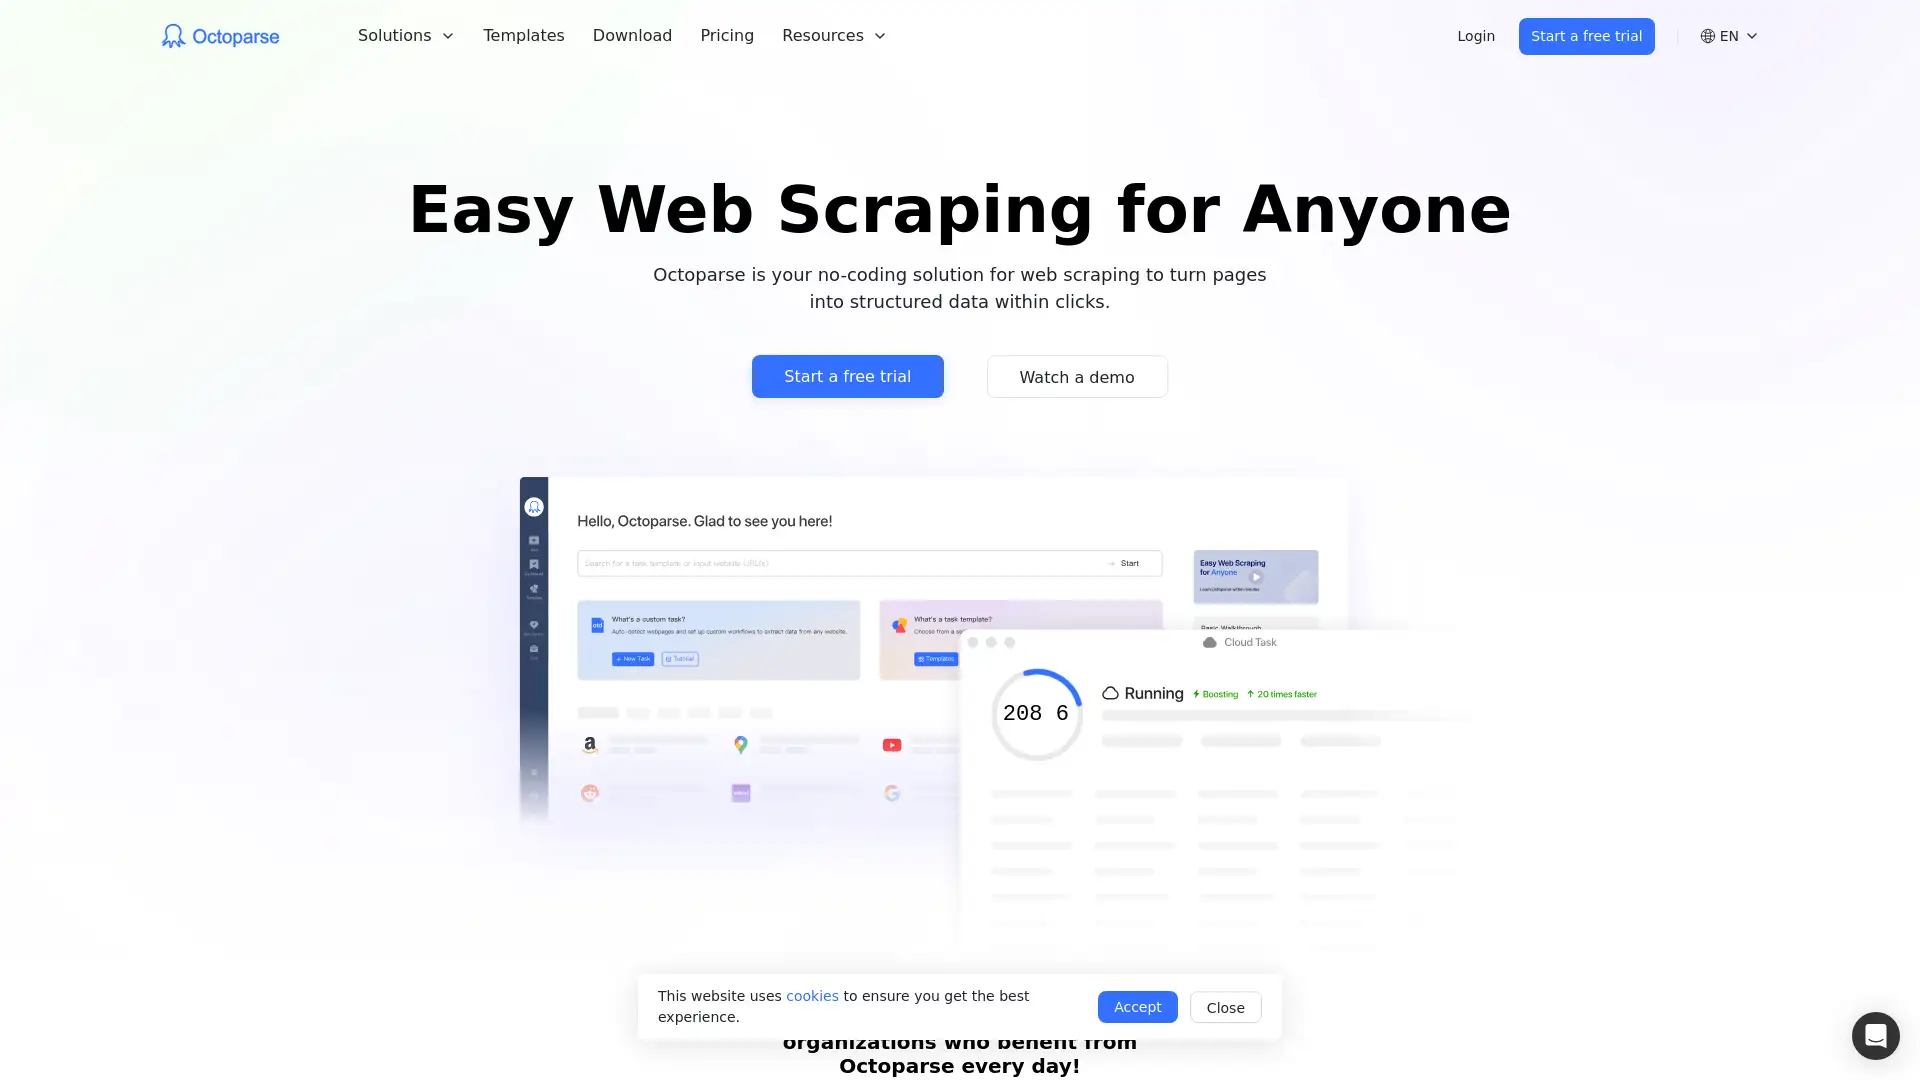Image resolution: width=1920 pixels, height=1080 pixels.
Task: Click the Start a free trial link
Action: pyautogui.click(x=1586, y=36)
